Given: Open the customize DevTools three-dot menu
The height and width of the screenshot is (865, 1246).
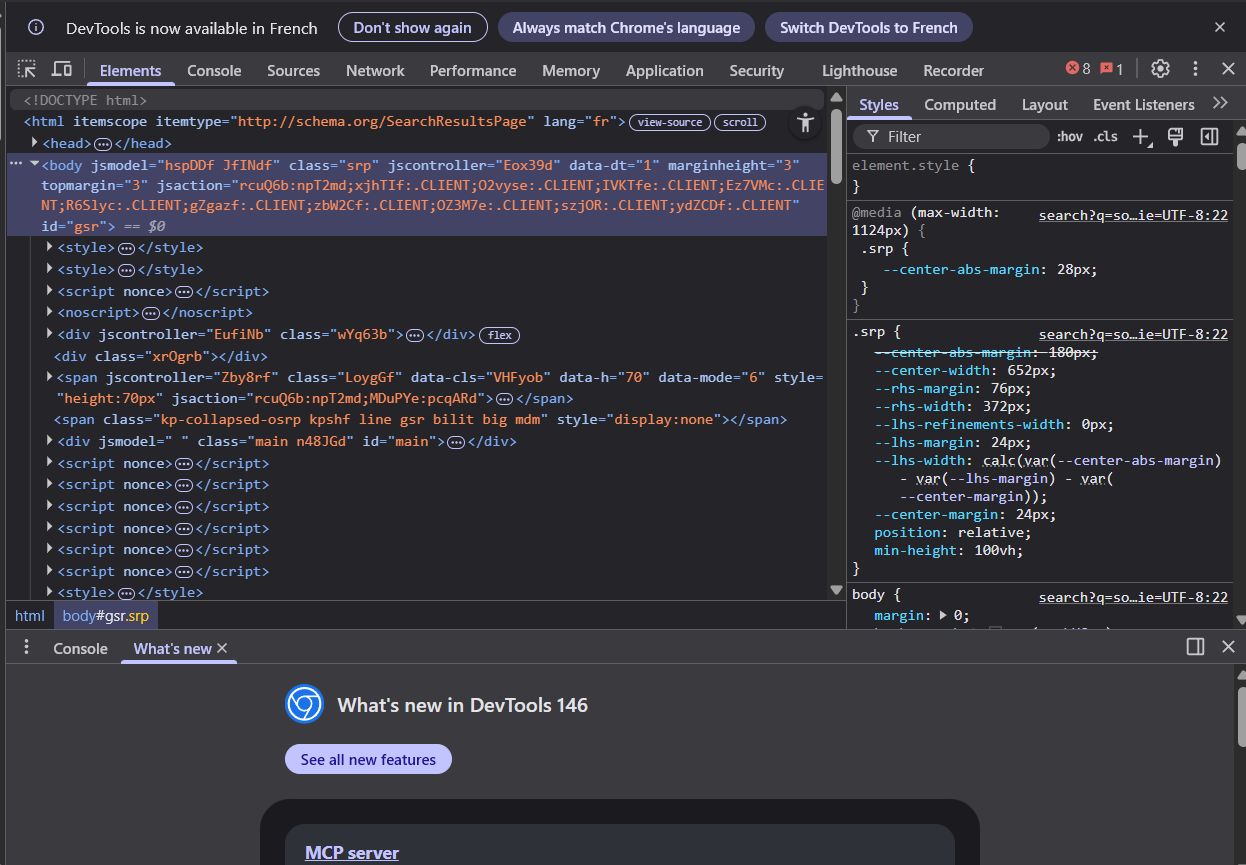Looking at the screenshot, I should (1195, 69).
